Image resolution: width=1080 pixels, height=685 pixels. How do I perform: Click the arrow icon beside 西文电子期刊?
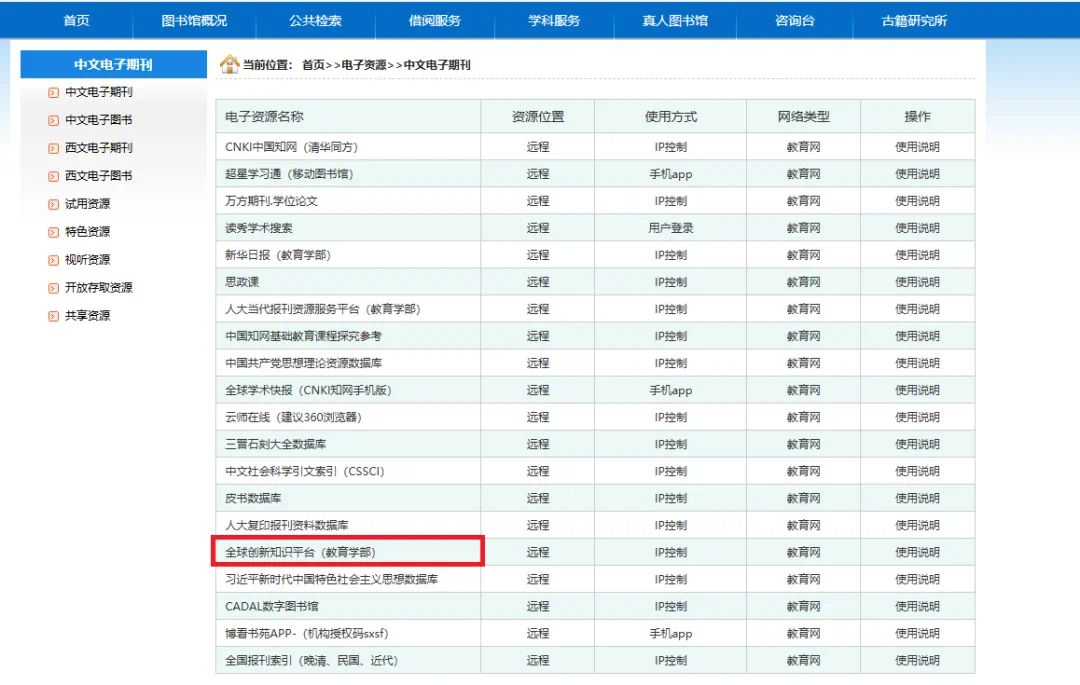tap(54, 148)
